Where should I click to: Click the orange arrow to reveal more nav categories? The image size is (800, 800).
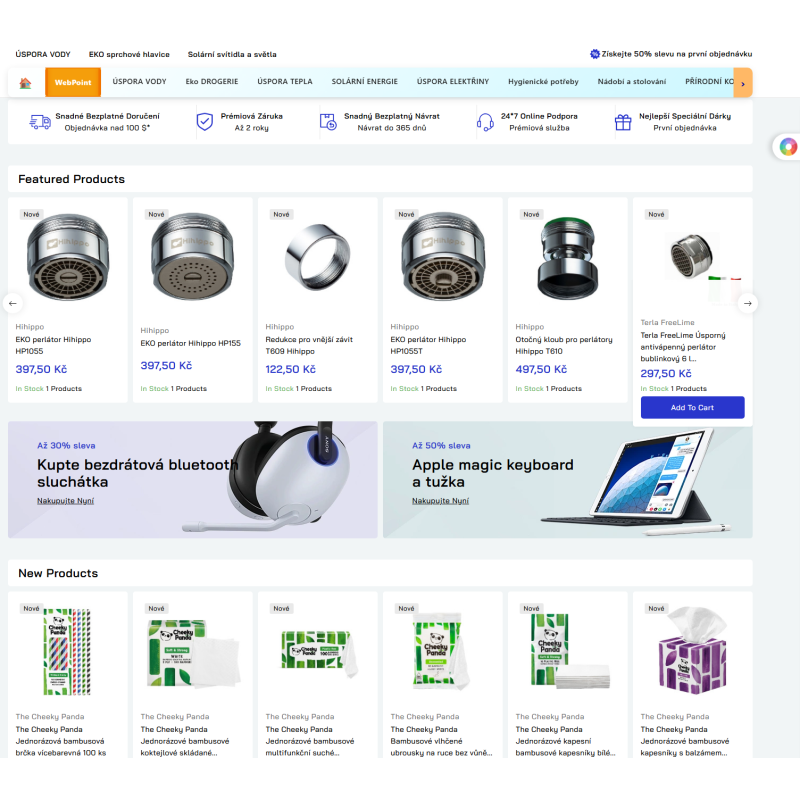coord(743,82)
